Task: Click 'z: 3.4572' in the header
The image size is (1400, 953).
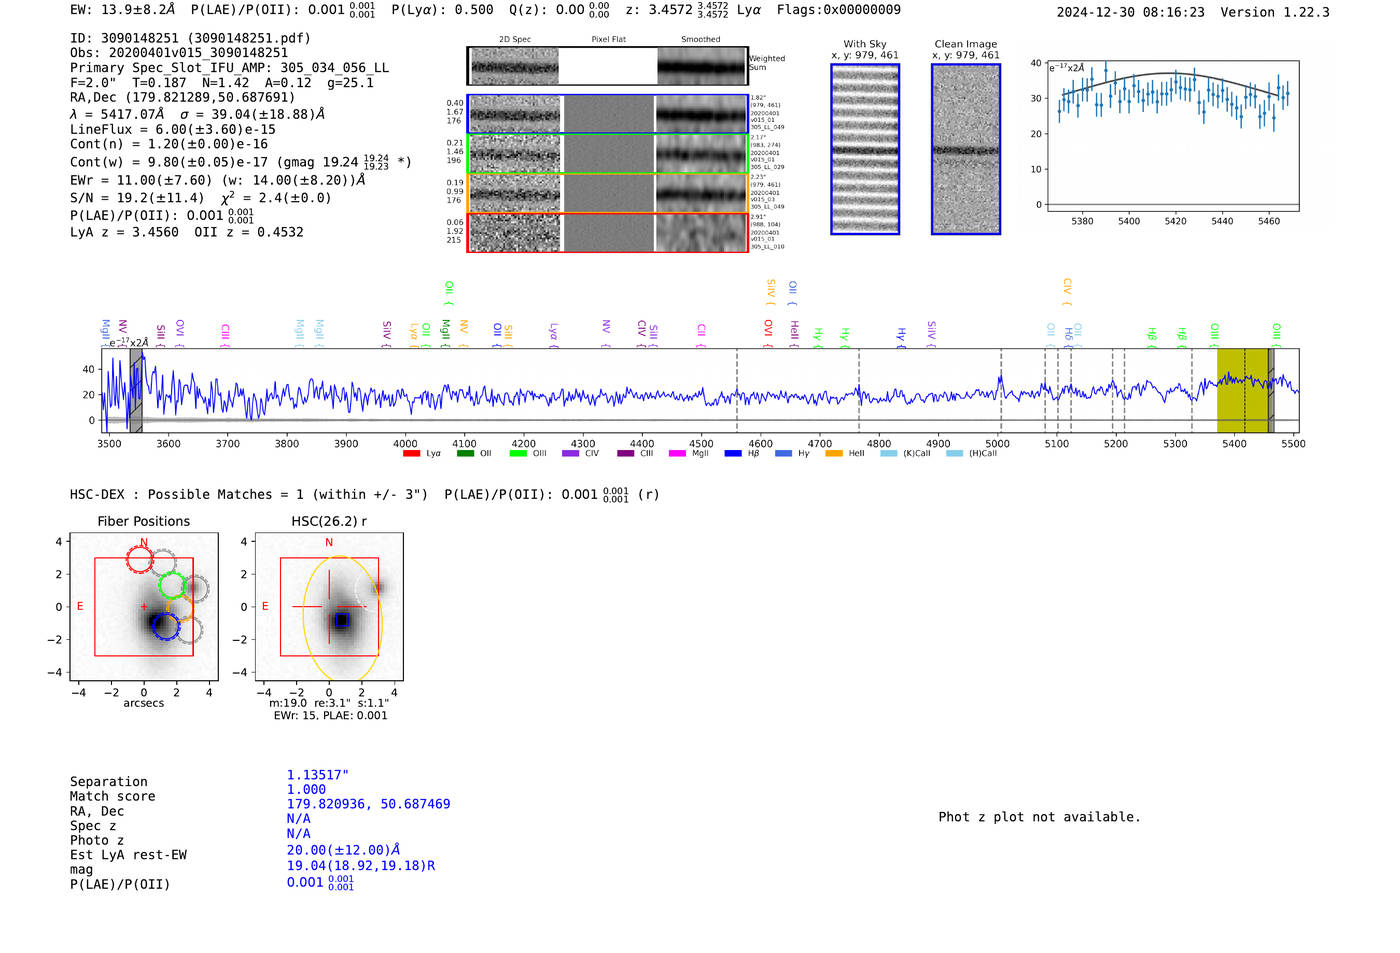Action: [656, 10]
